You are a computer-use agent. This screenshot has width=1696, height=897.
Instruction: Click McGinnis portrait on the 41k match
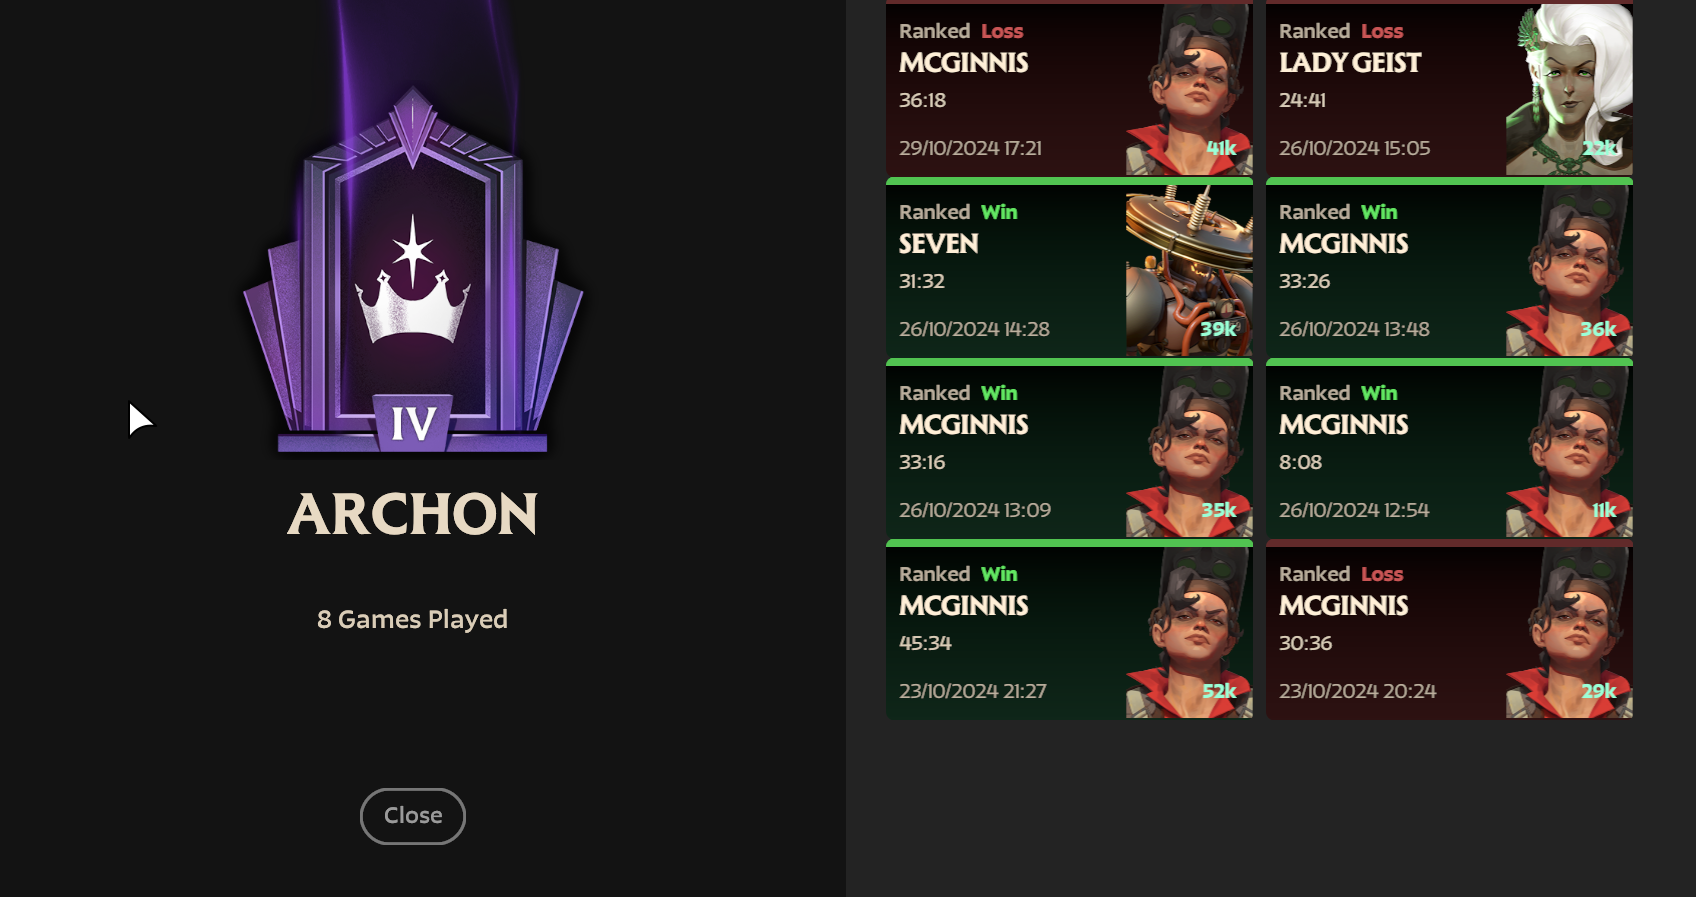click(x=1189, y=90)
